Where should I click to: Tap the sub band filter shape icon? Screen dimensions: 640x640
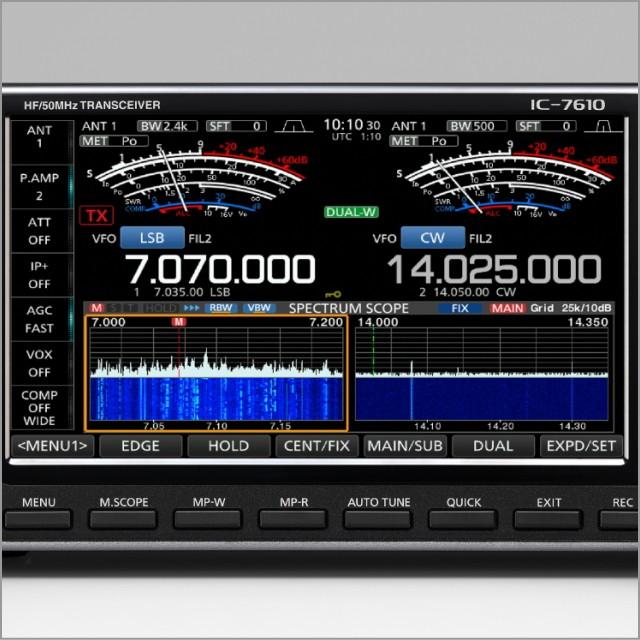[603, 126]
